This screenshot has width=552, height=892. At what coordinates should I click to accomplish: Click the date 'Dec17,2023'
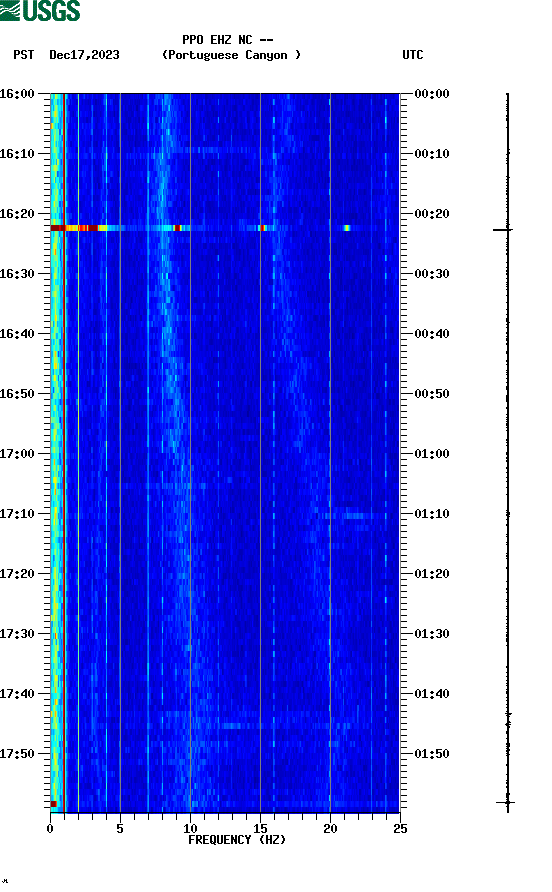pyautogui.click(x=84, y=55)
